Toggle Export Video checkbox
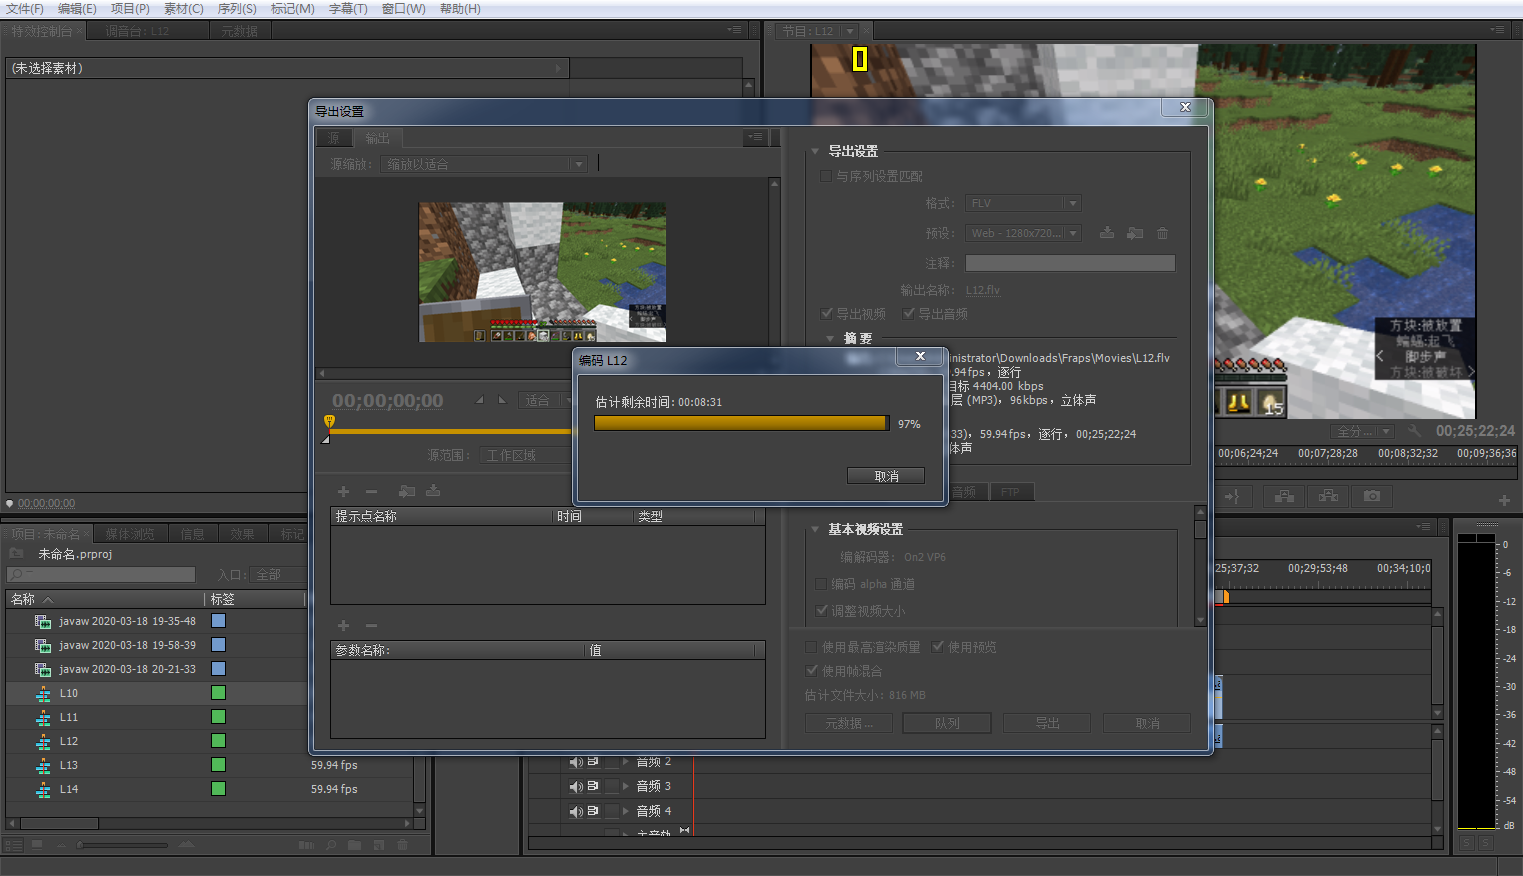 tap(827, 313)
